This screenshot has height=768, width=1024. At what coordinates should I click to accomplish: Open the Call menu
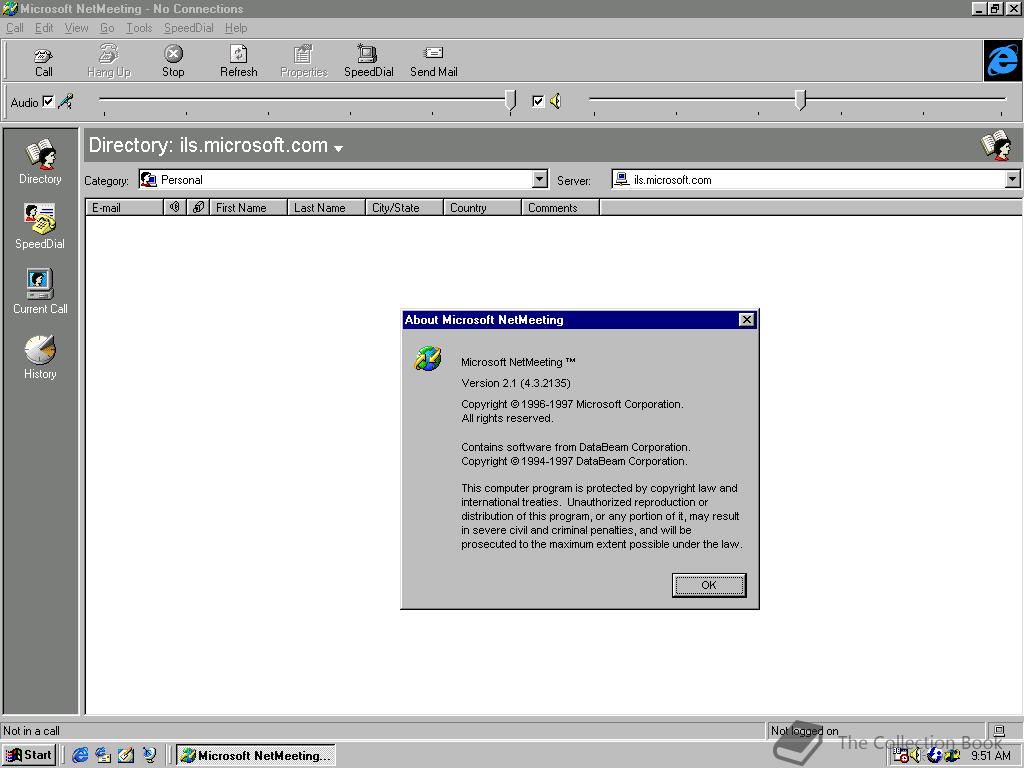(14, 28)
